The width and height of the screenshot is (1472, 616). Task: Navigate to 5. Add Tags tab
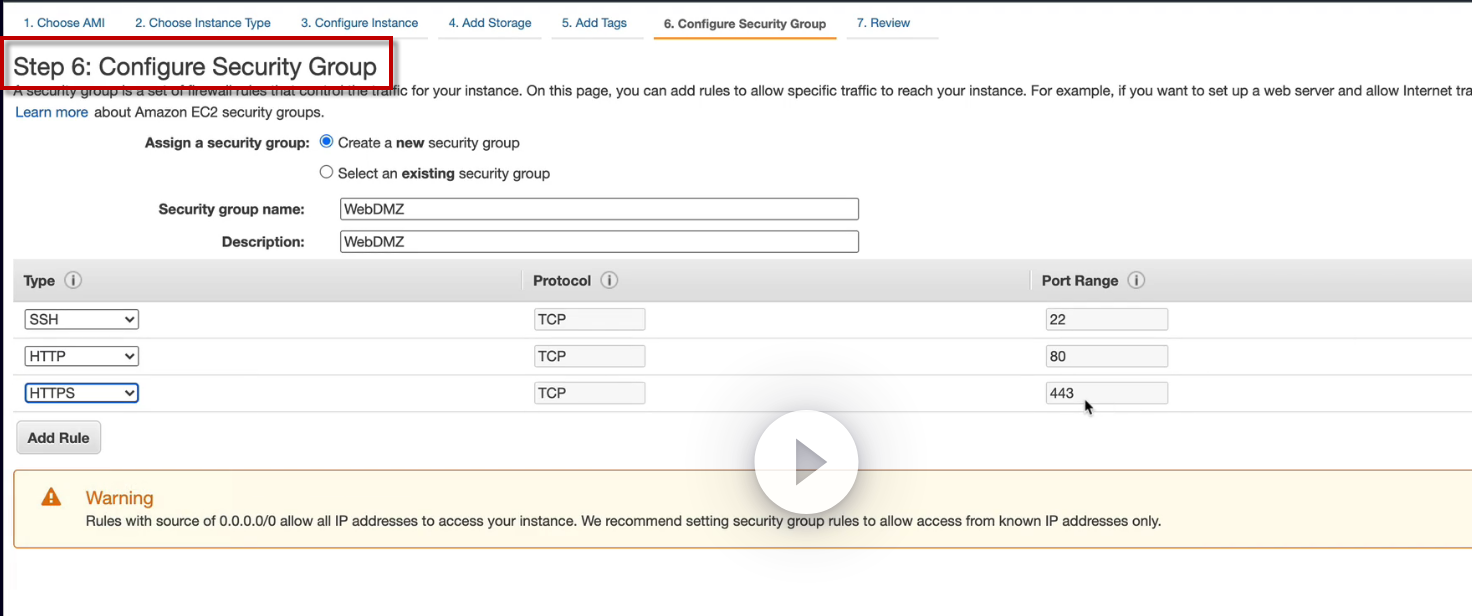(x=594, y=22)
